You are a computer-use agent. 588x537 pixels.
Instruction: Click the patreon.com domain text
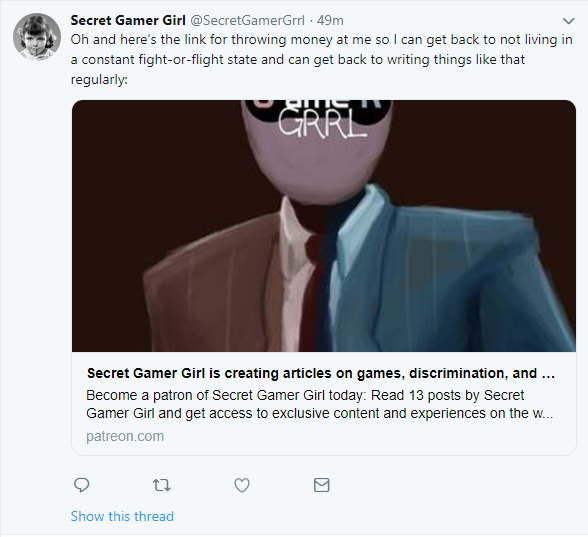[125, 436]
